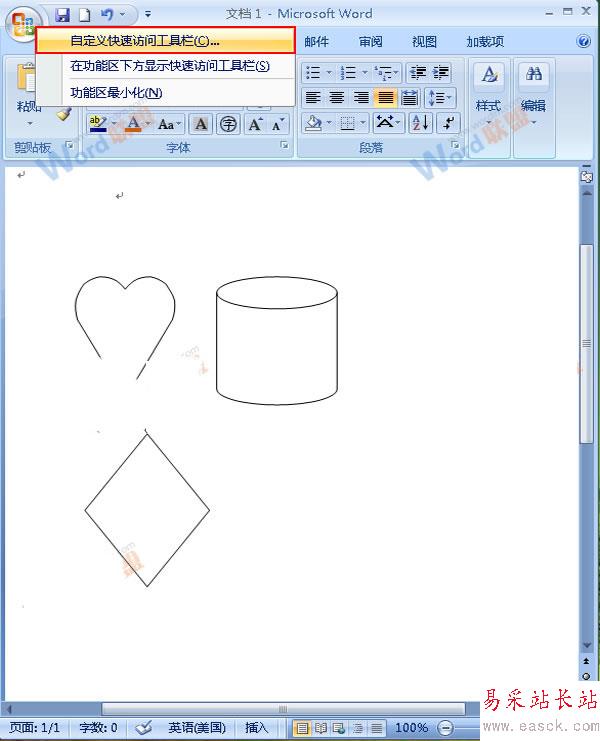The image size is (600, 741).
Task: Click the 页面: 1/1 status indicator
Action: click(x=35, y=727)
